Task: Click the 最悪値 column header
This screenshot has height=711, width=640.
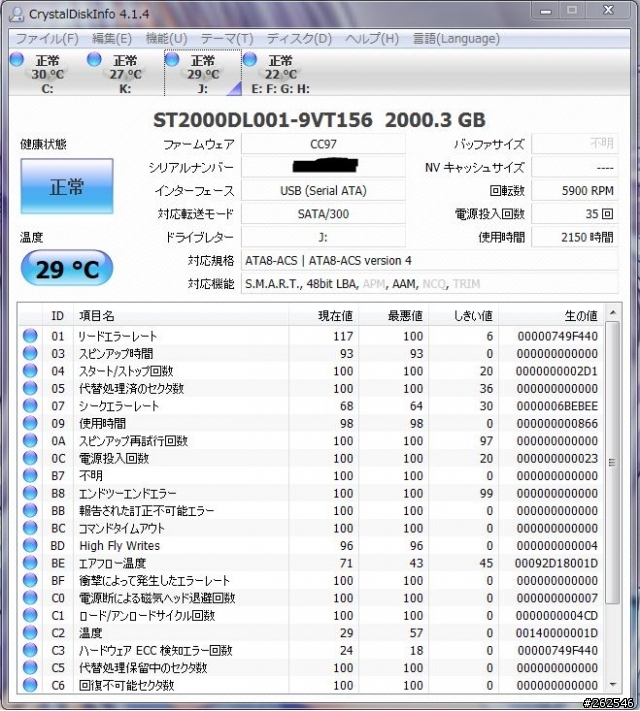Action: pos(393,316)
